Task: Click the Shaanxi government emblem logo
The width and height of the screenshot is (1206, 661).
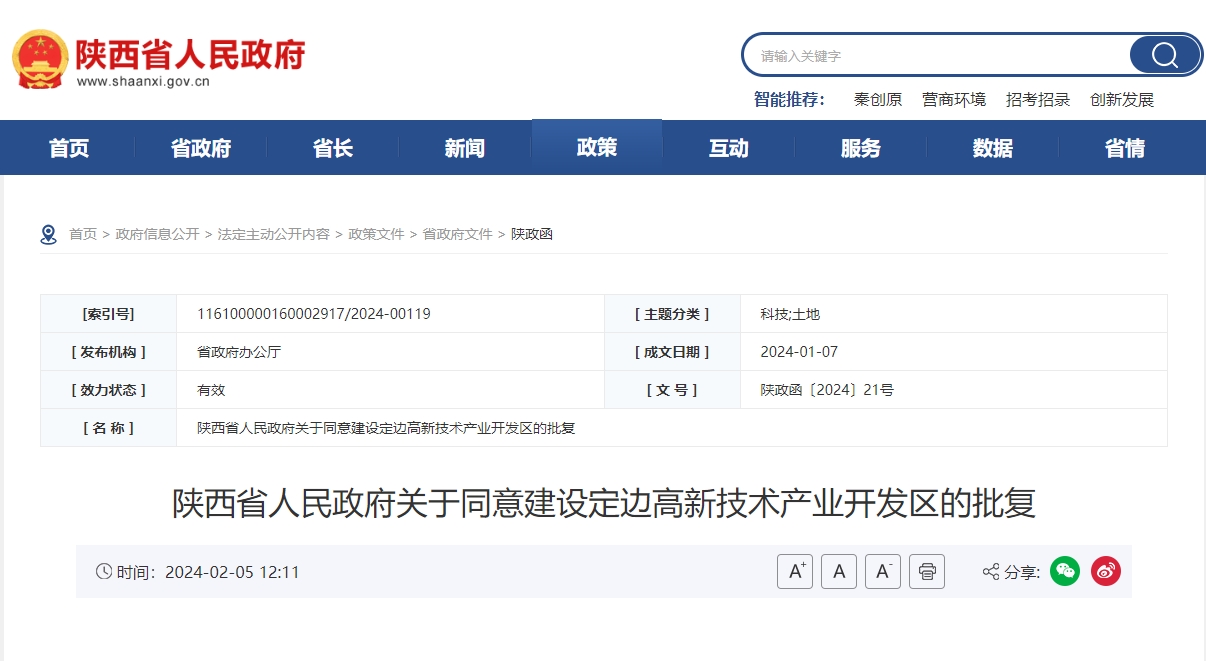Action: [40, 60]
